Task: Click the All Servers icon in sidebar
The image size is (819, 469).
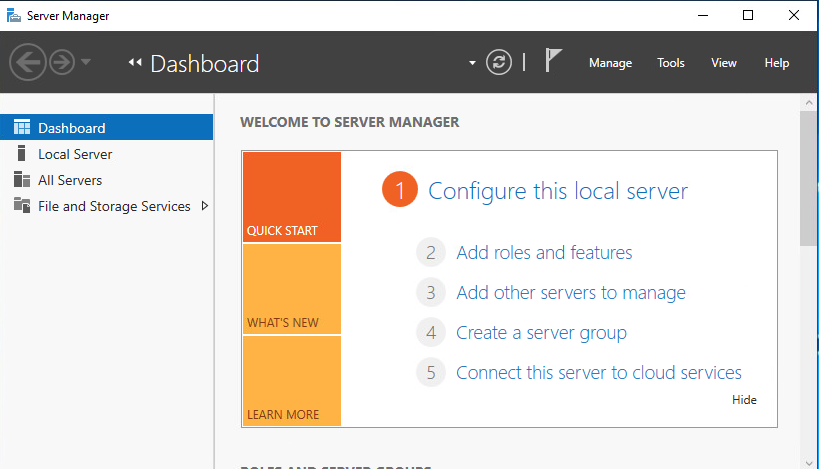Action: [21, 180]
